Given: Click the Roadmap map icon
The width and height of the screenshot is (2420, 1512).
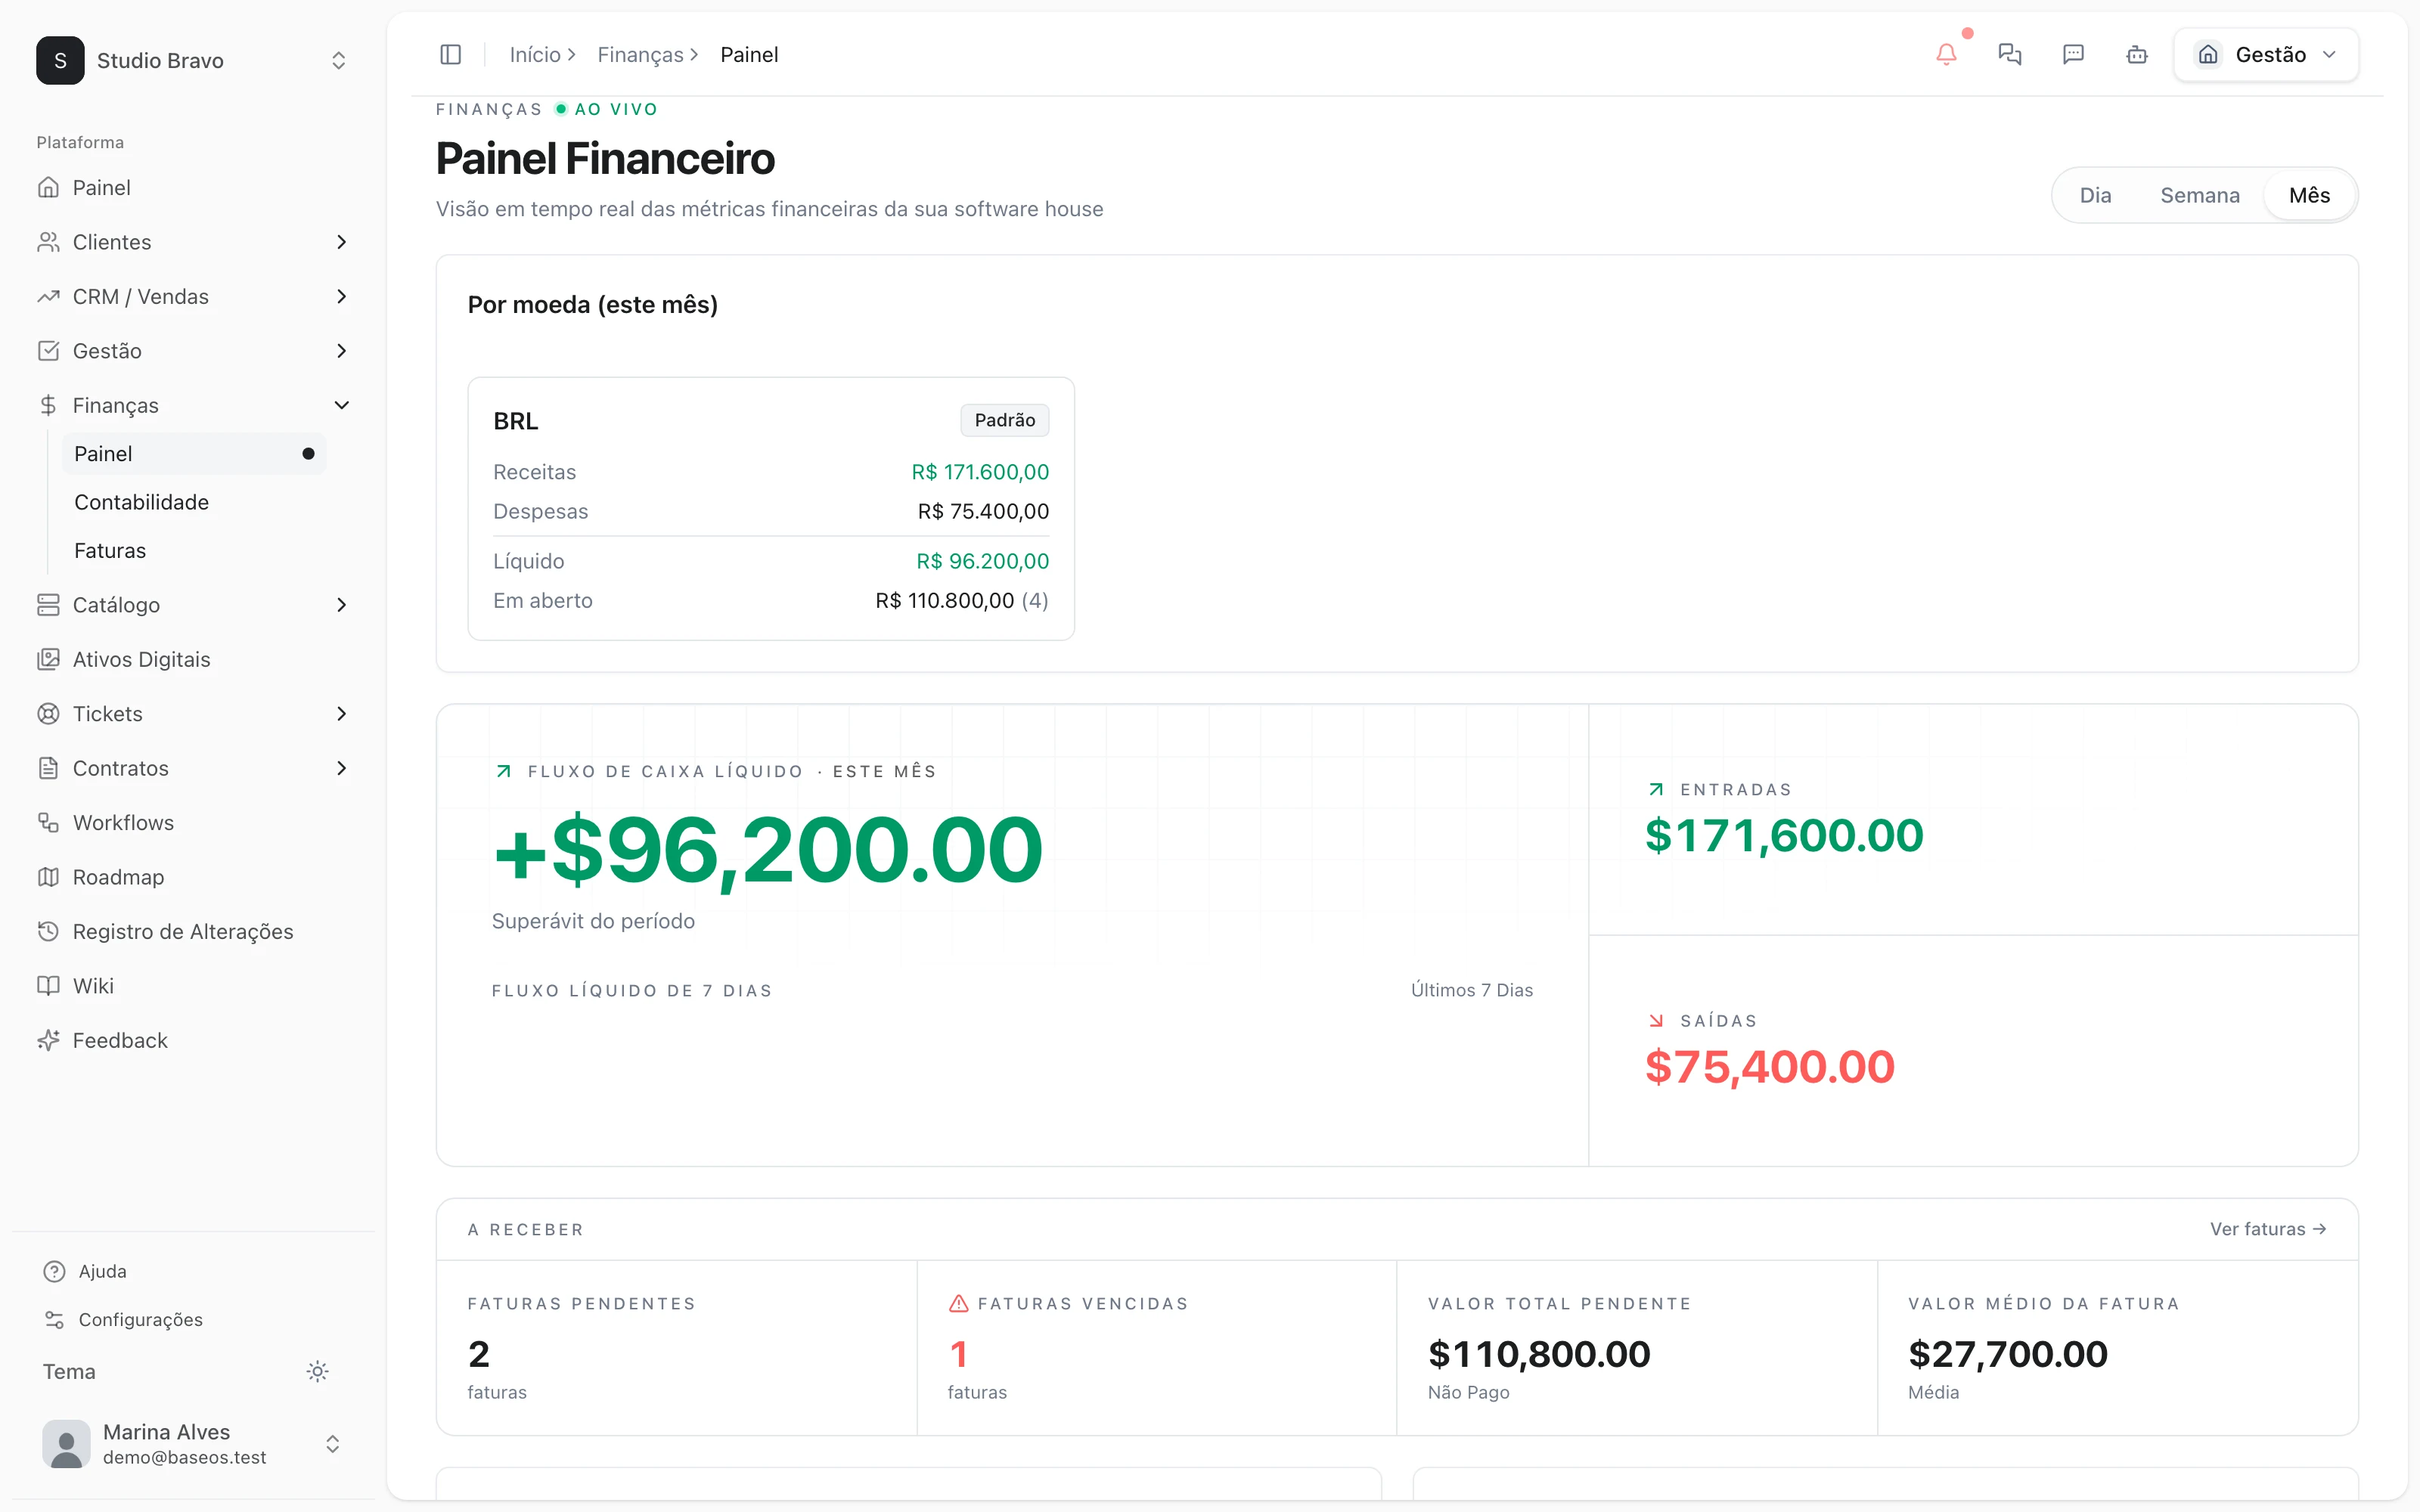Looking at the screenshot, I should [48, 877].
